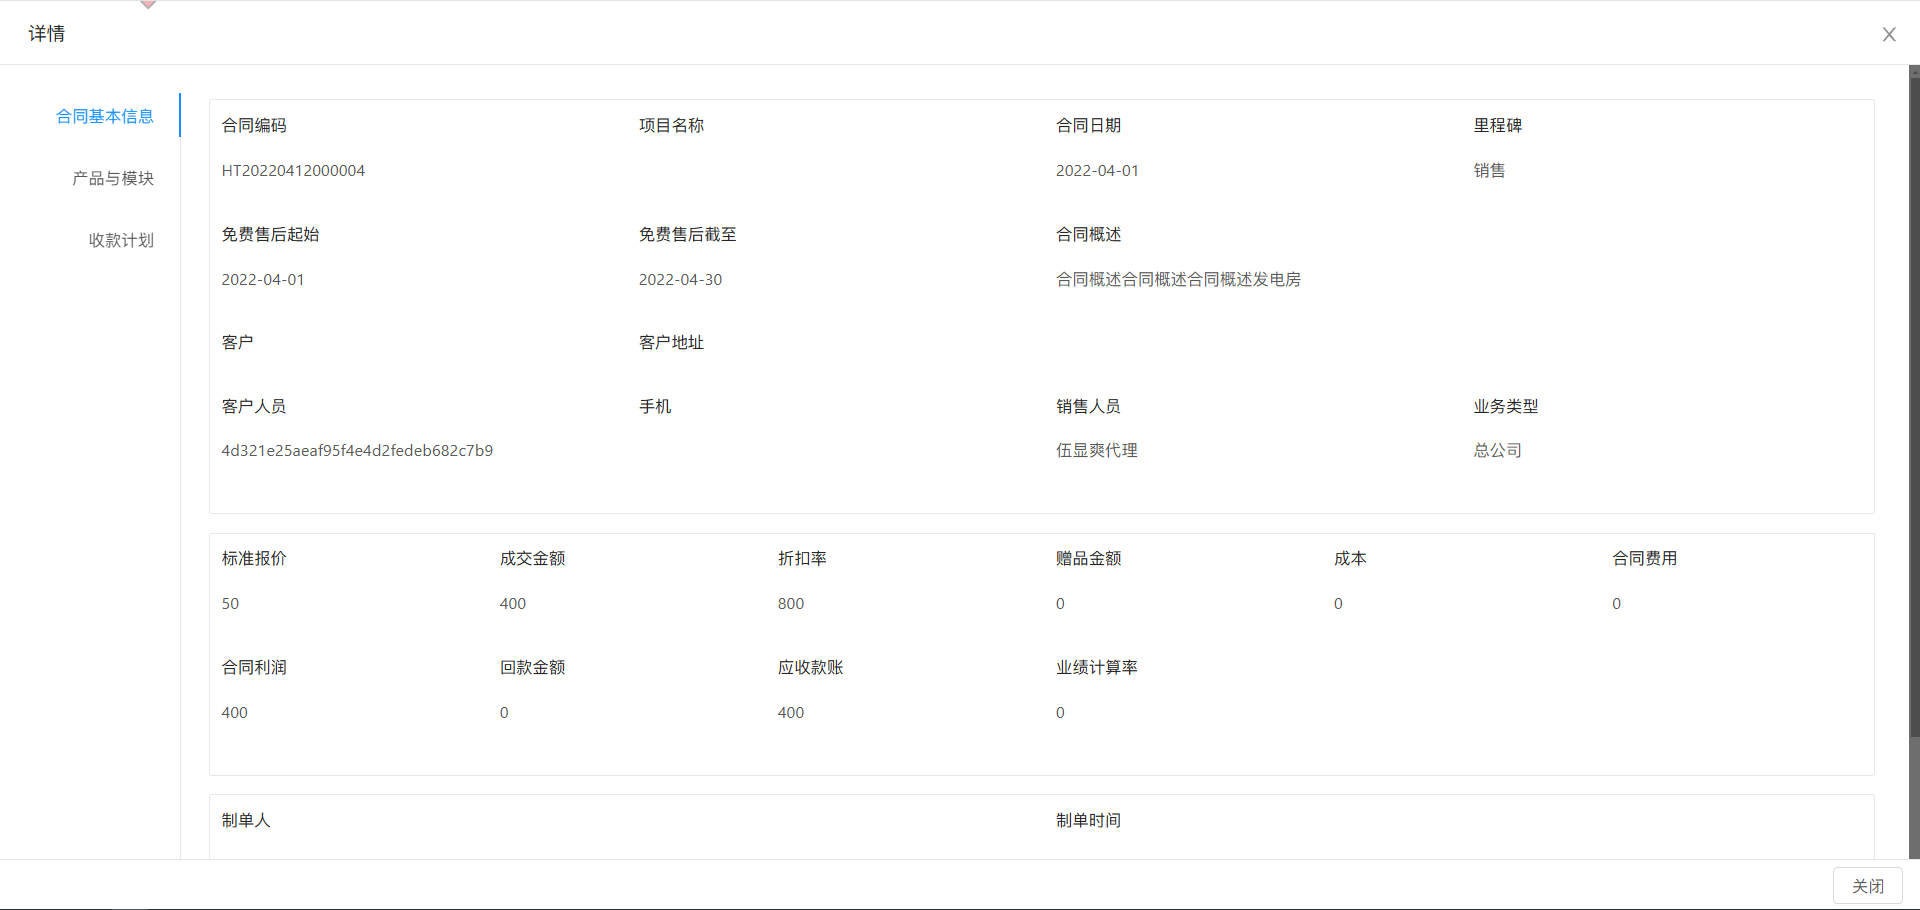Screen dimensions: 1920x910
Task: Close the 详情 dialog with the X icon
Action: (1889, 34)
